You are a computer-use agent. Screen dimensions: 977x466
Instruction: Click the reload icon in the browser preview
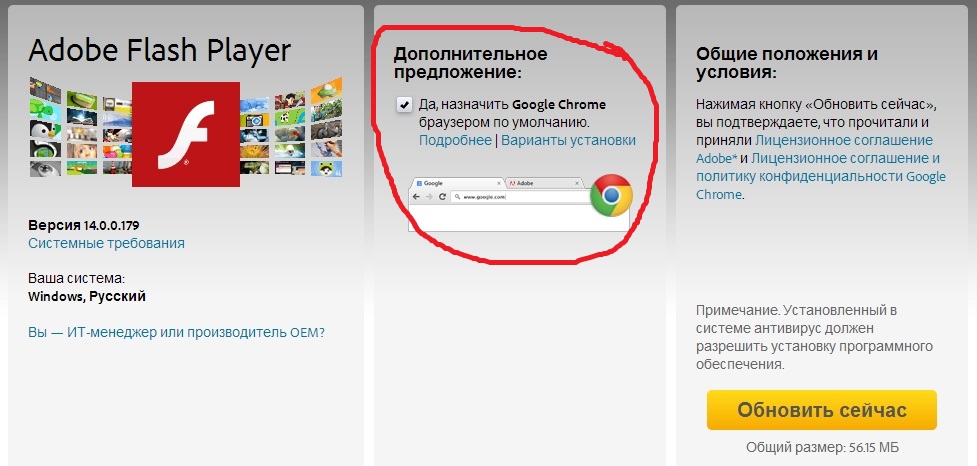442,197
